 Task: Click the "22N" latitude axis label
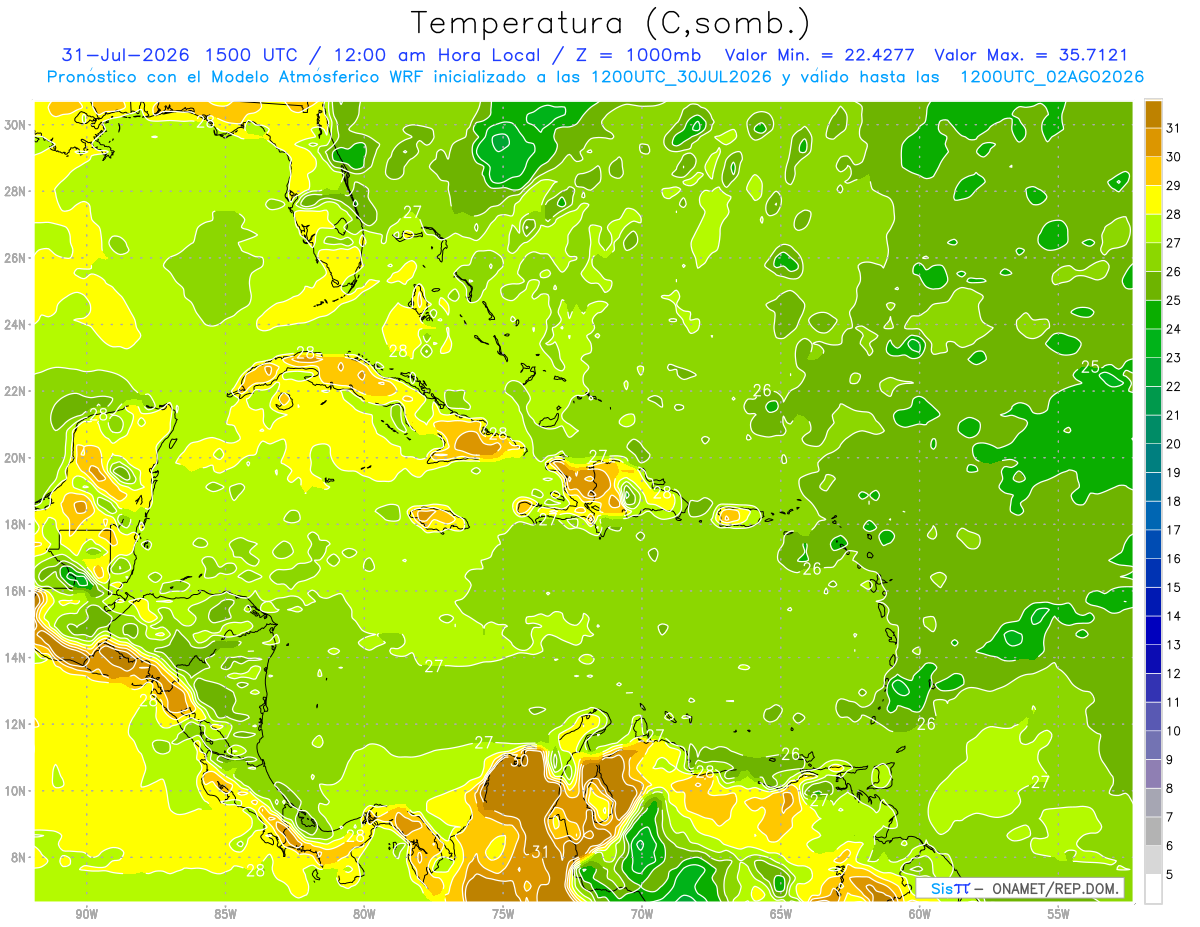15,391
